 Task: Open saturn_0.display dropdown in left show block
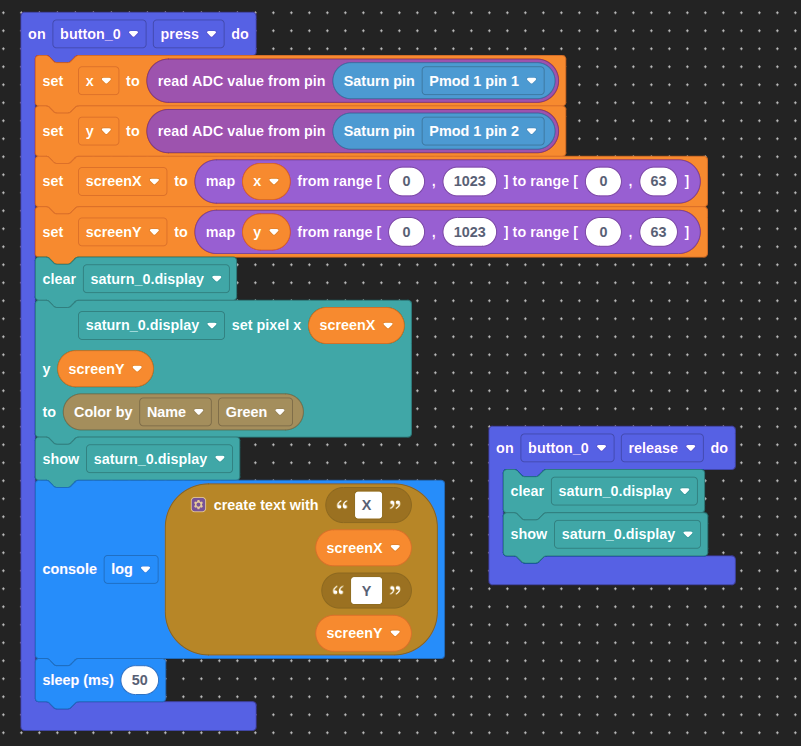pos(159,459)
